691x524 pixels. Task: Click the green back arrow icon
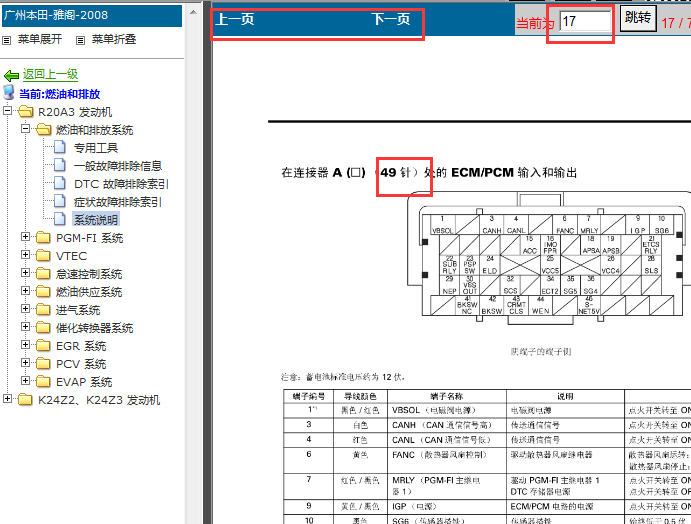(11, 75)
